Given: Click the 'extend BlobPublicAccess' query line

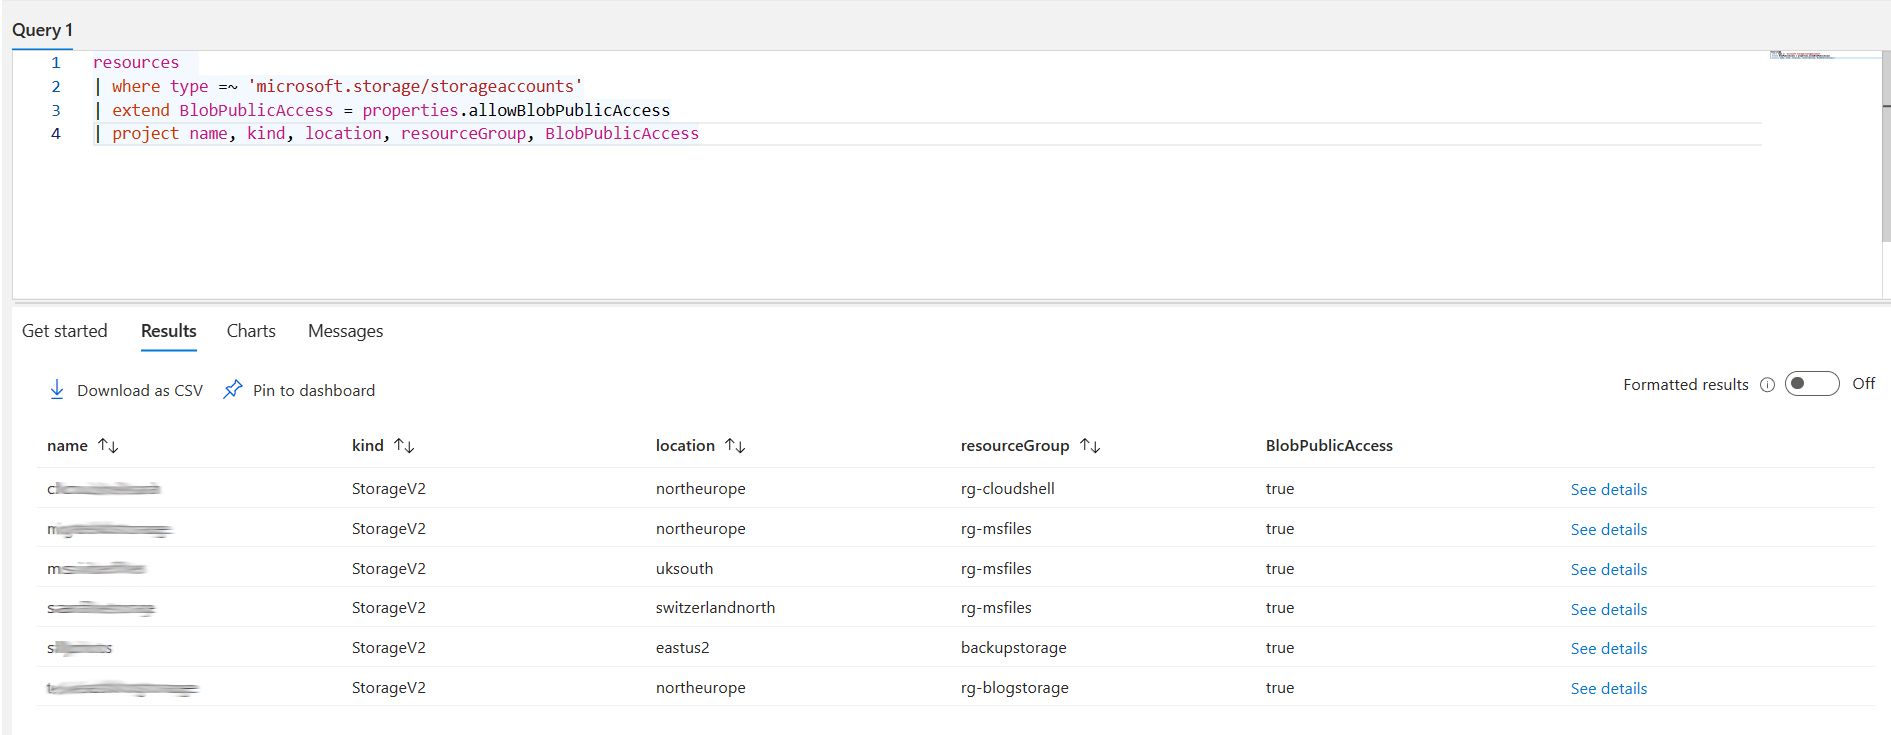Looking at the screenshot, I should (382, 110).
